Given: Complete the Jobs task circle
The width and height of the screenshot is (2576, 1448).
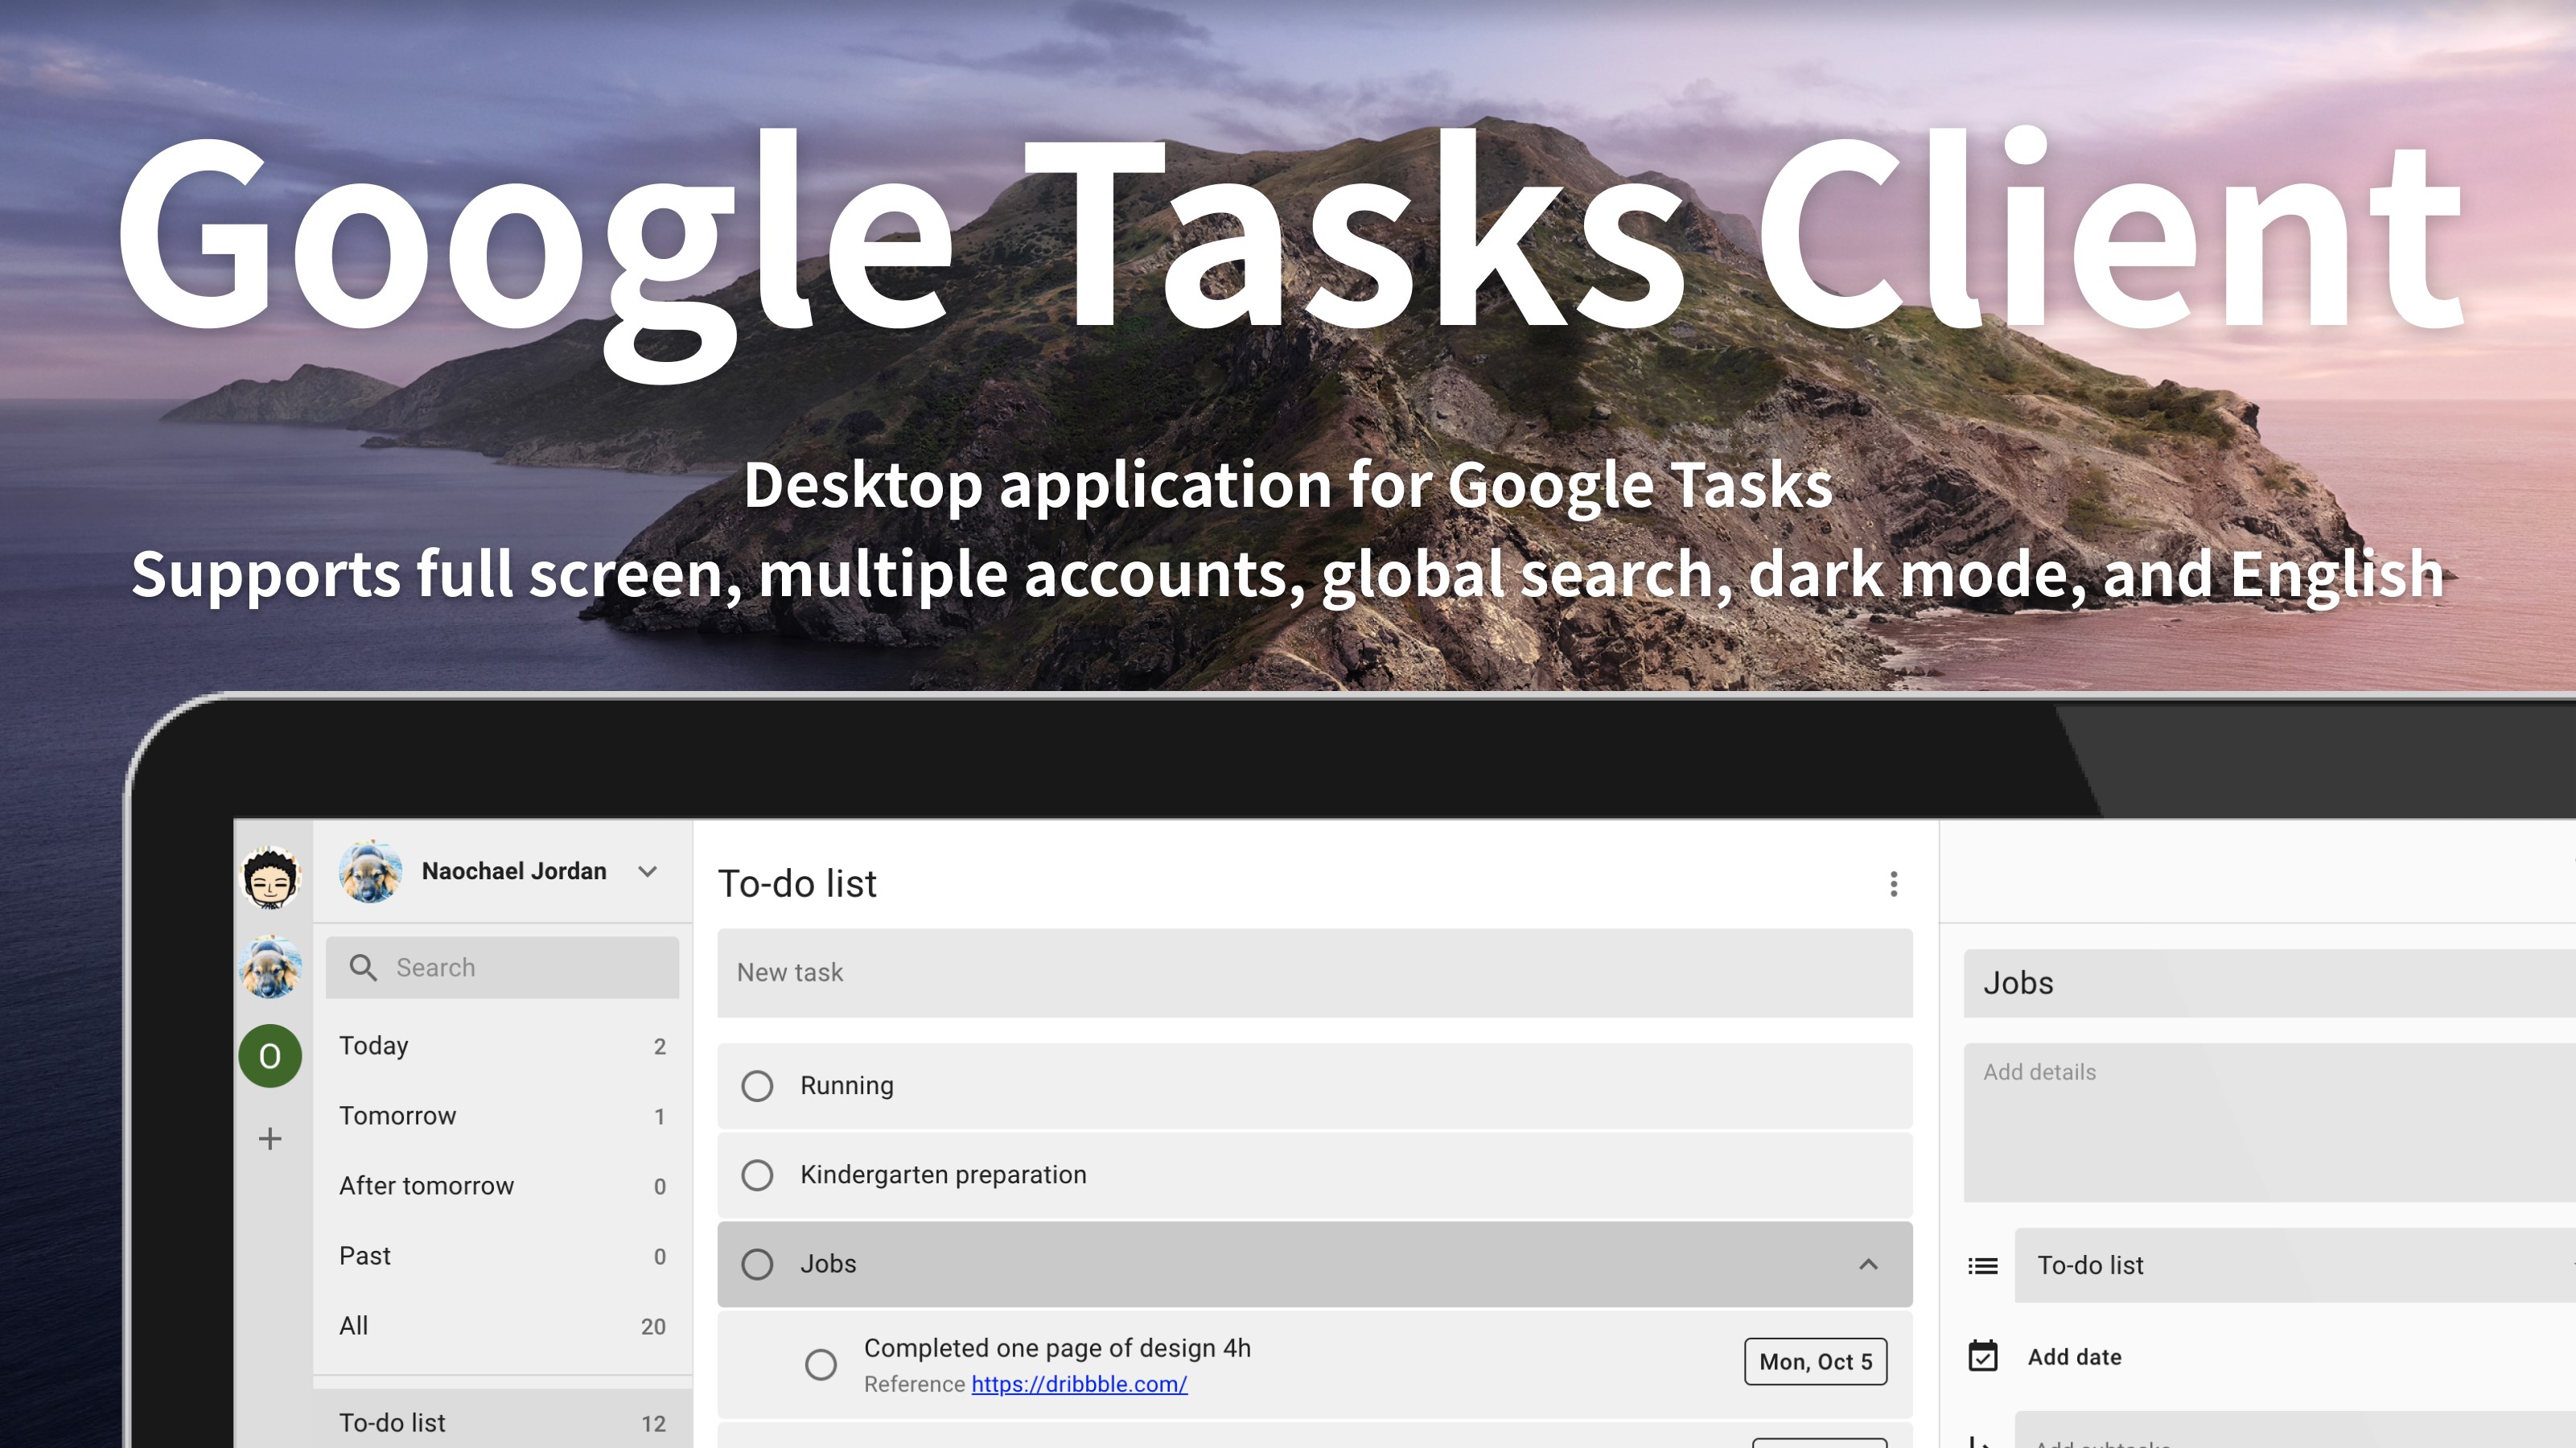Looking at the screenshot, I should click(x=757, y=1264).
